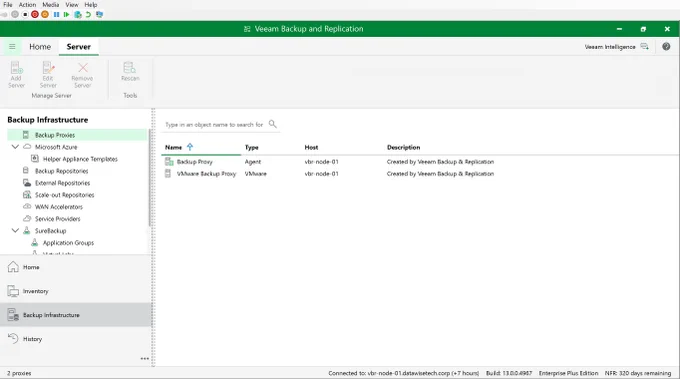Switch to the Home ribbon tab
The height and width of the screenshot is (379, 680).
40,46
